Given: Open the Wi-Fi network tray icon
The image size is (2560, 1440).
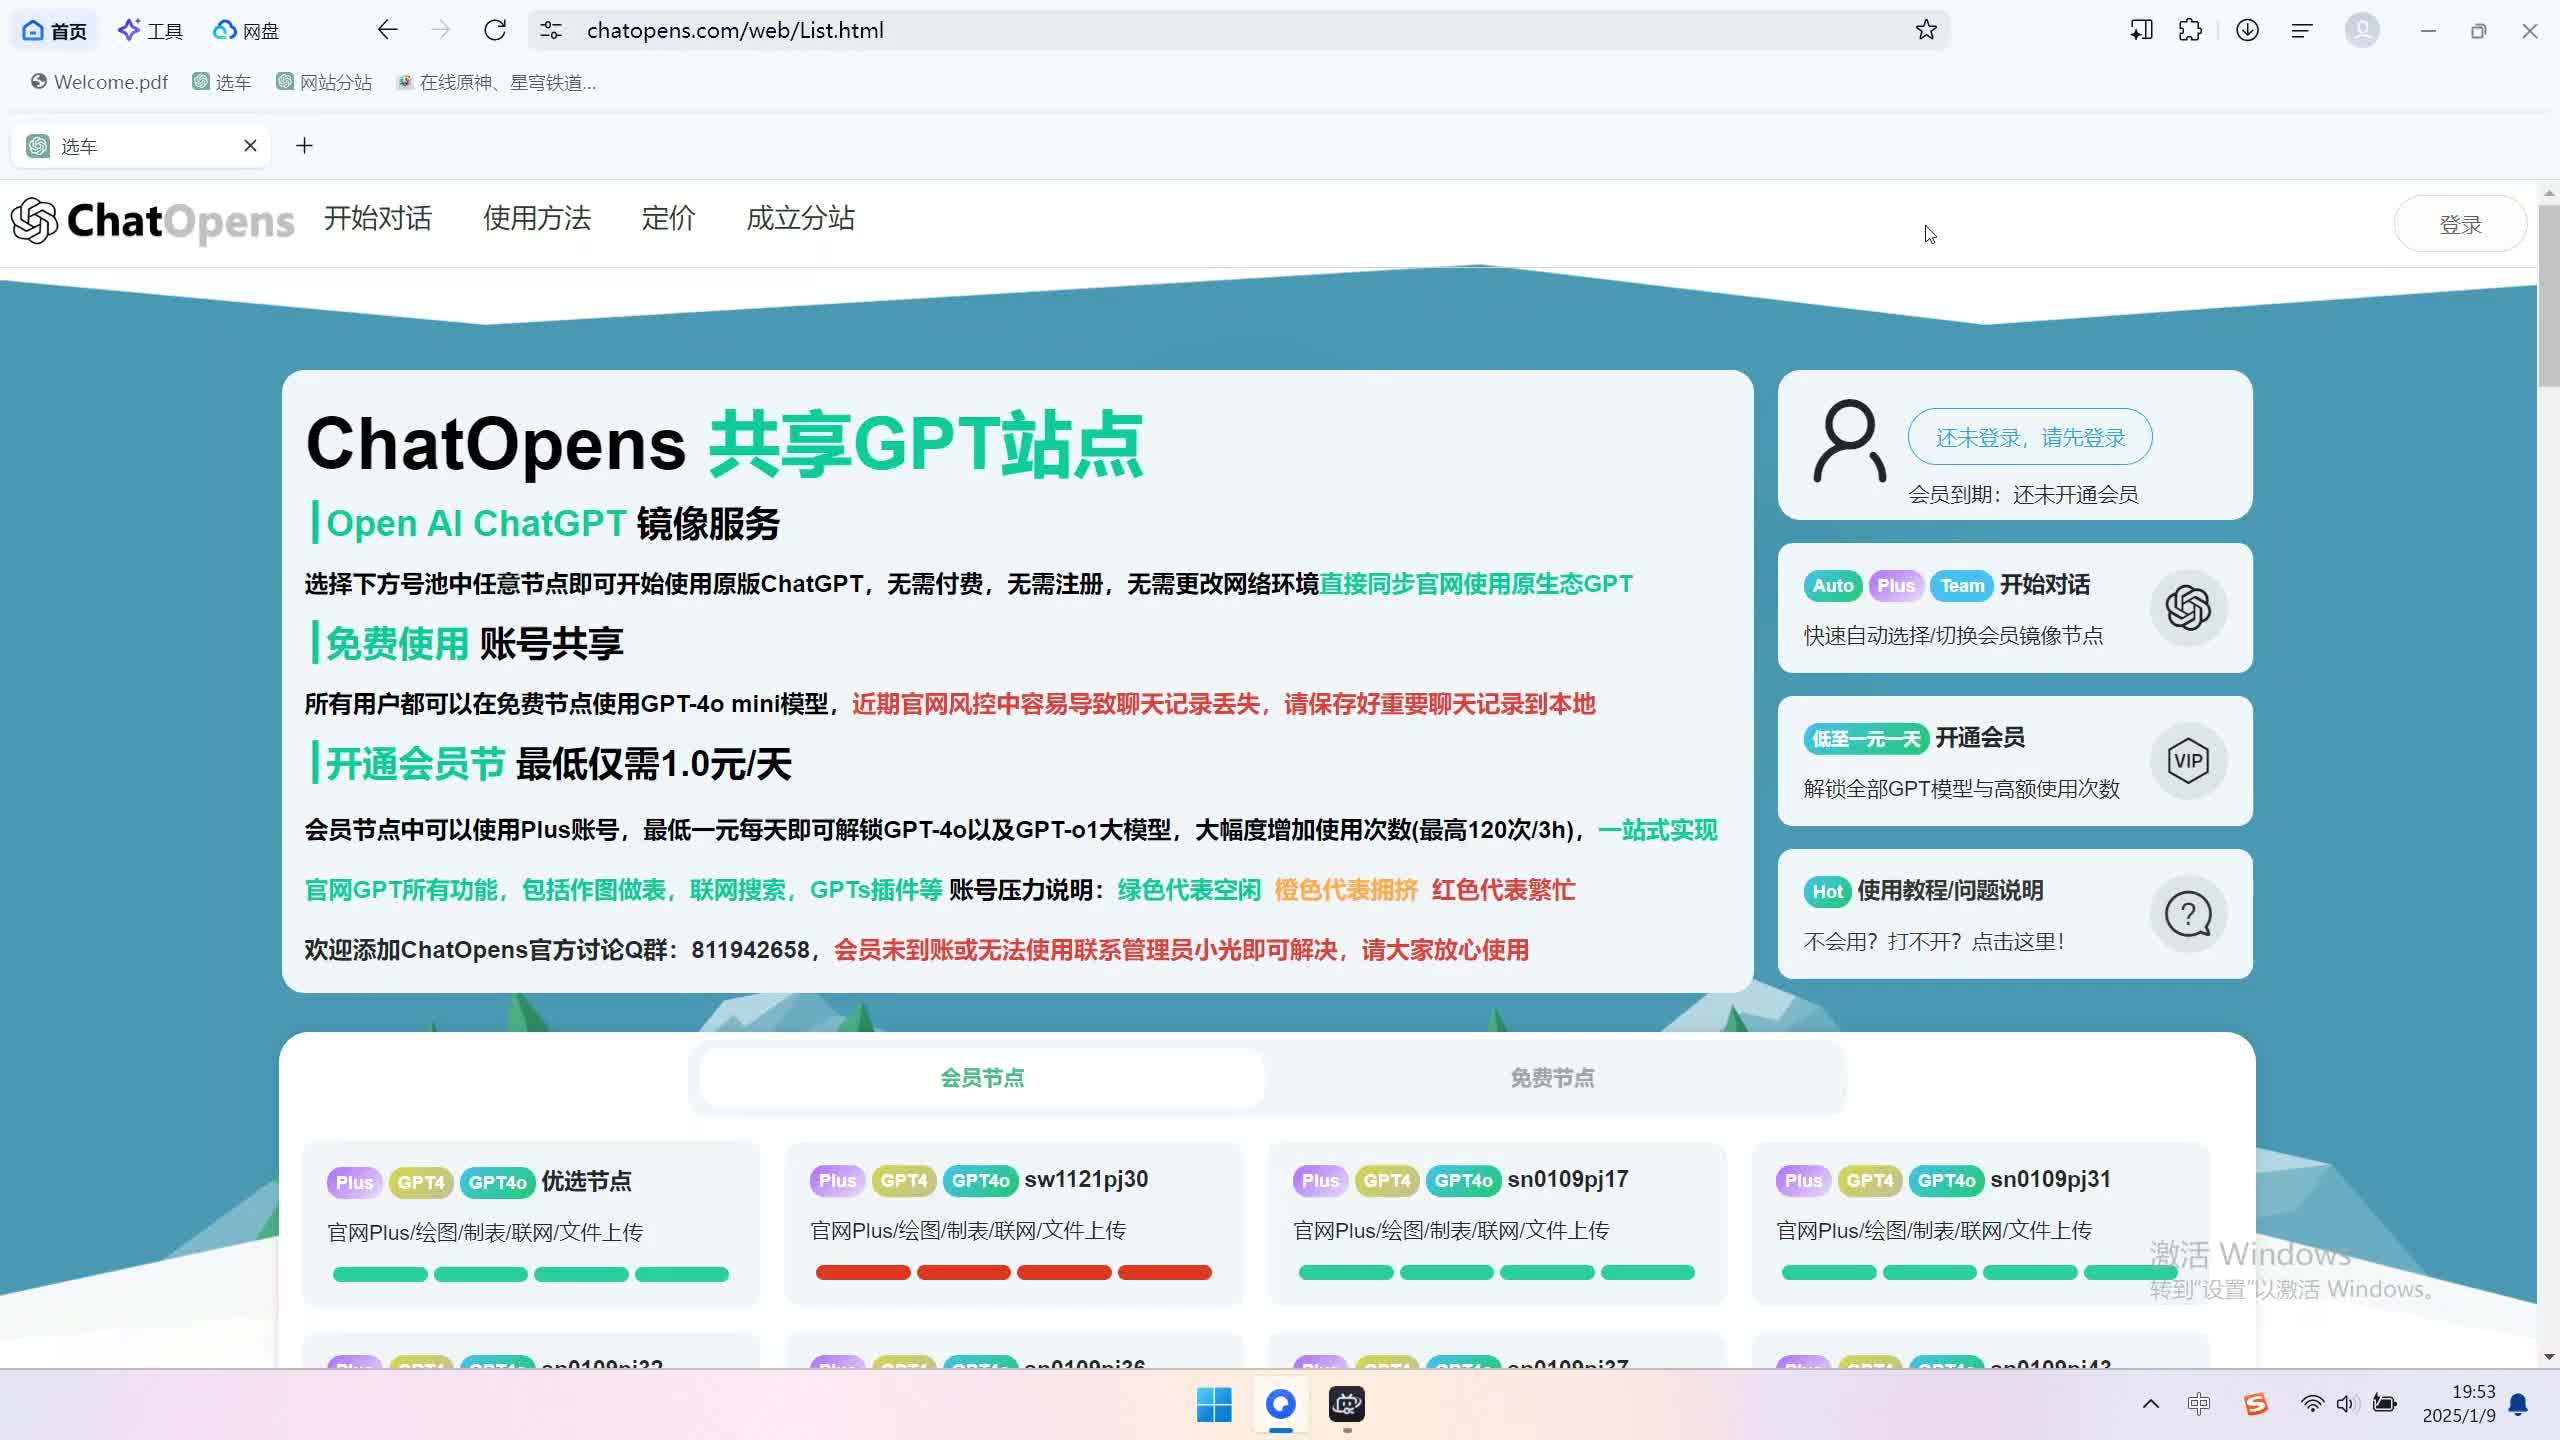Looking at the screenshot, I should click(x=2311, y=1404).
